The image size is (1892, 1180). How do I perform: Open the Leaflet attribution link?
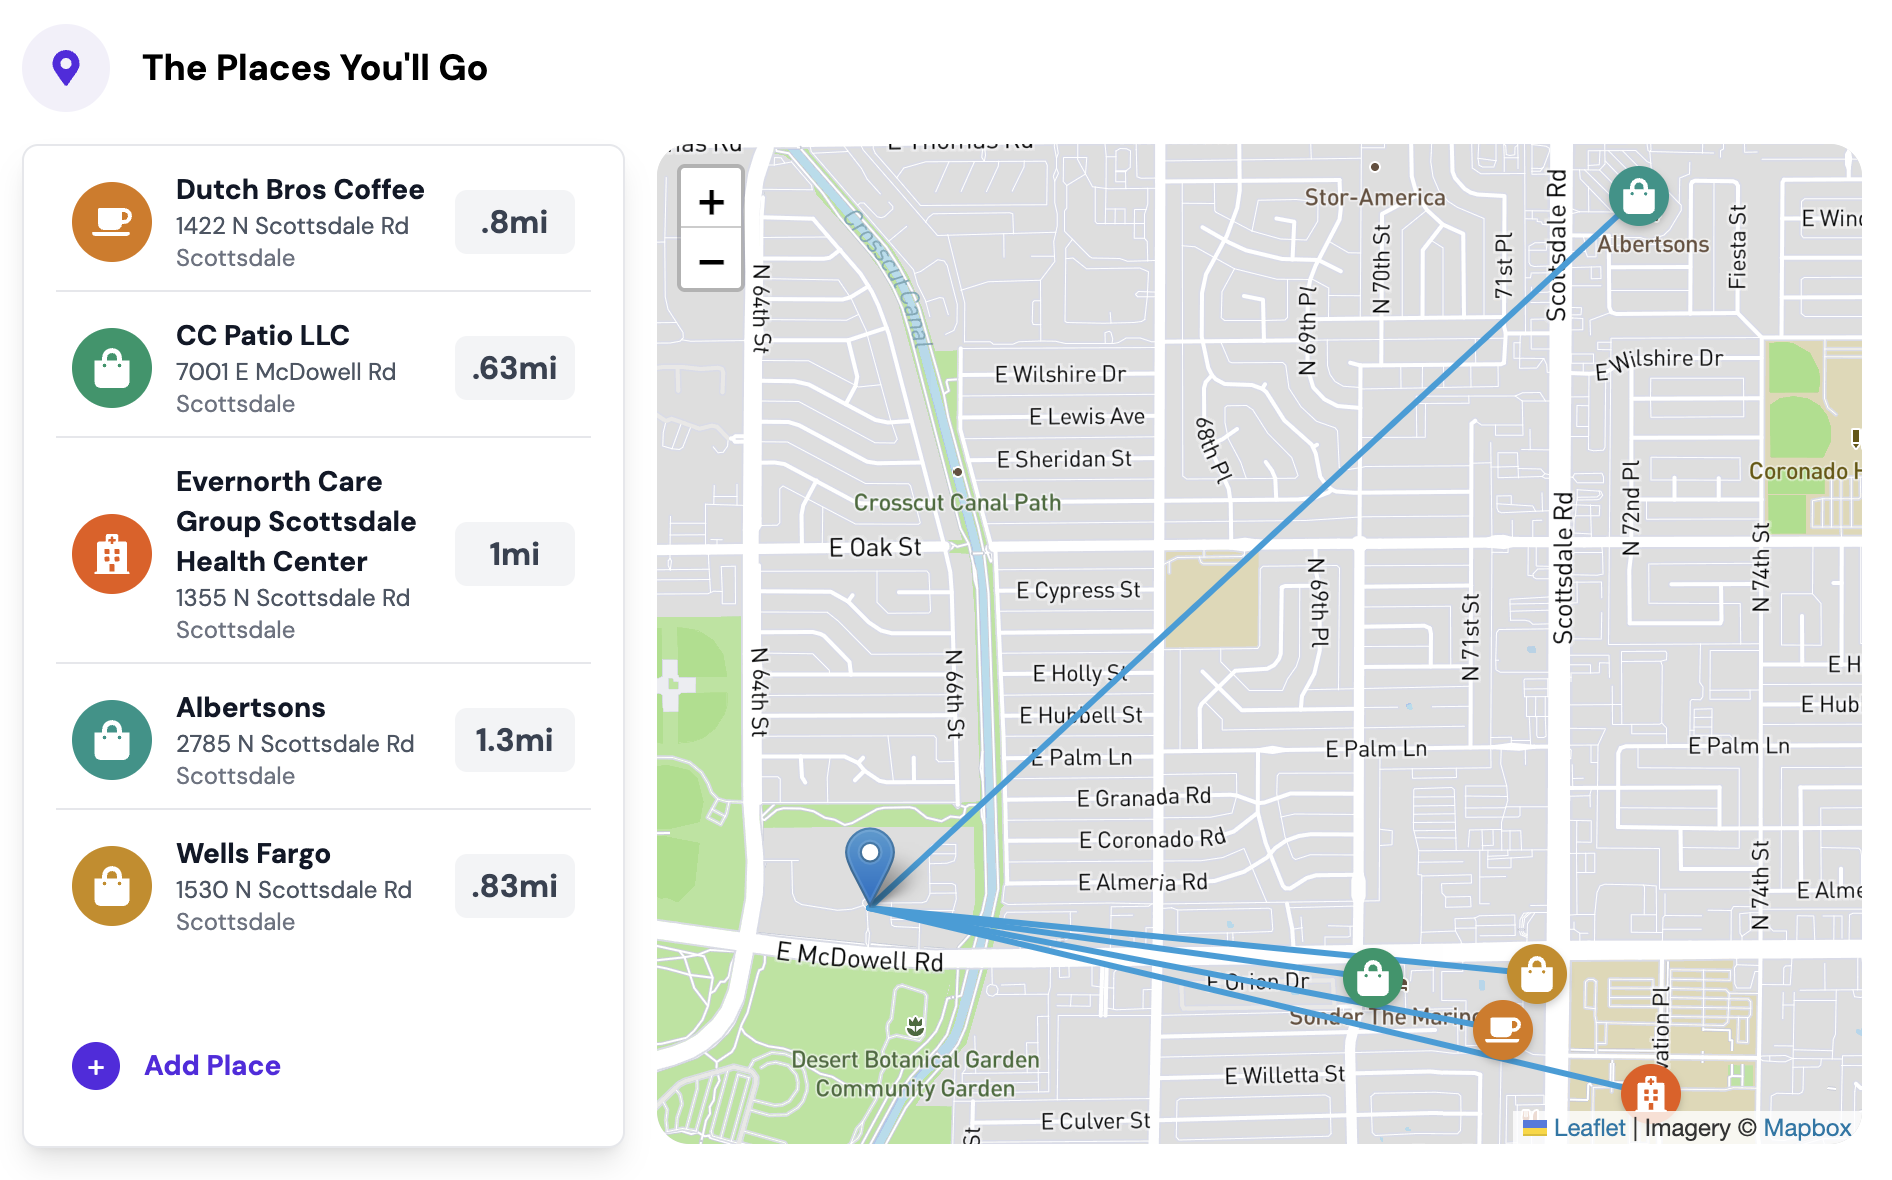point(1589,1128)
